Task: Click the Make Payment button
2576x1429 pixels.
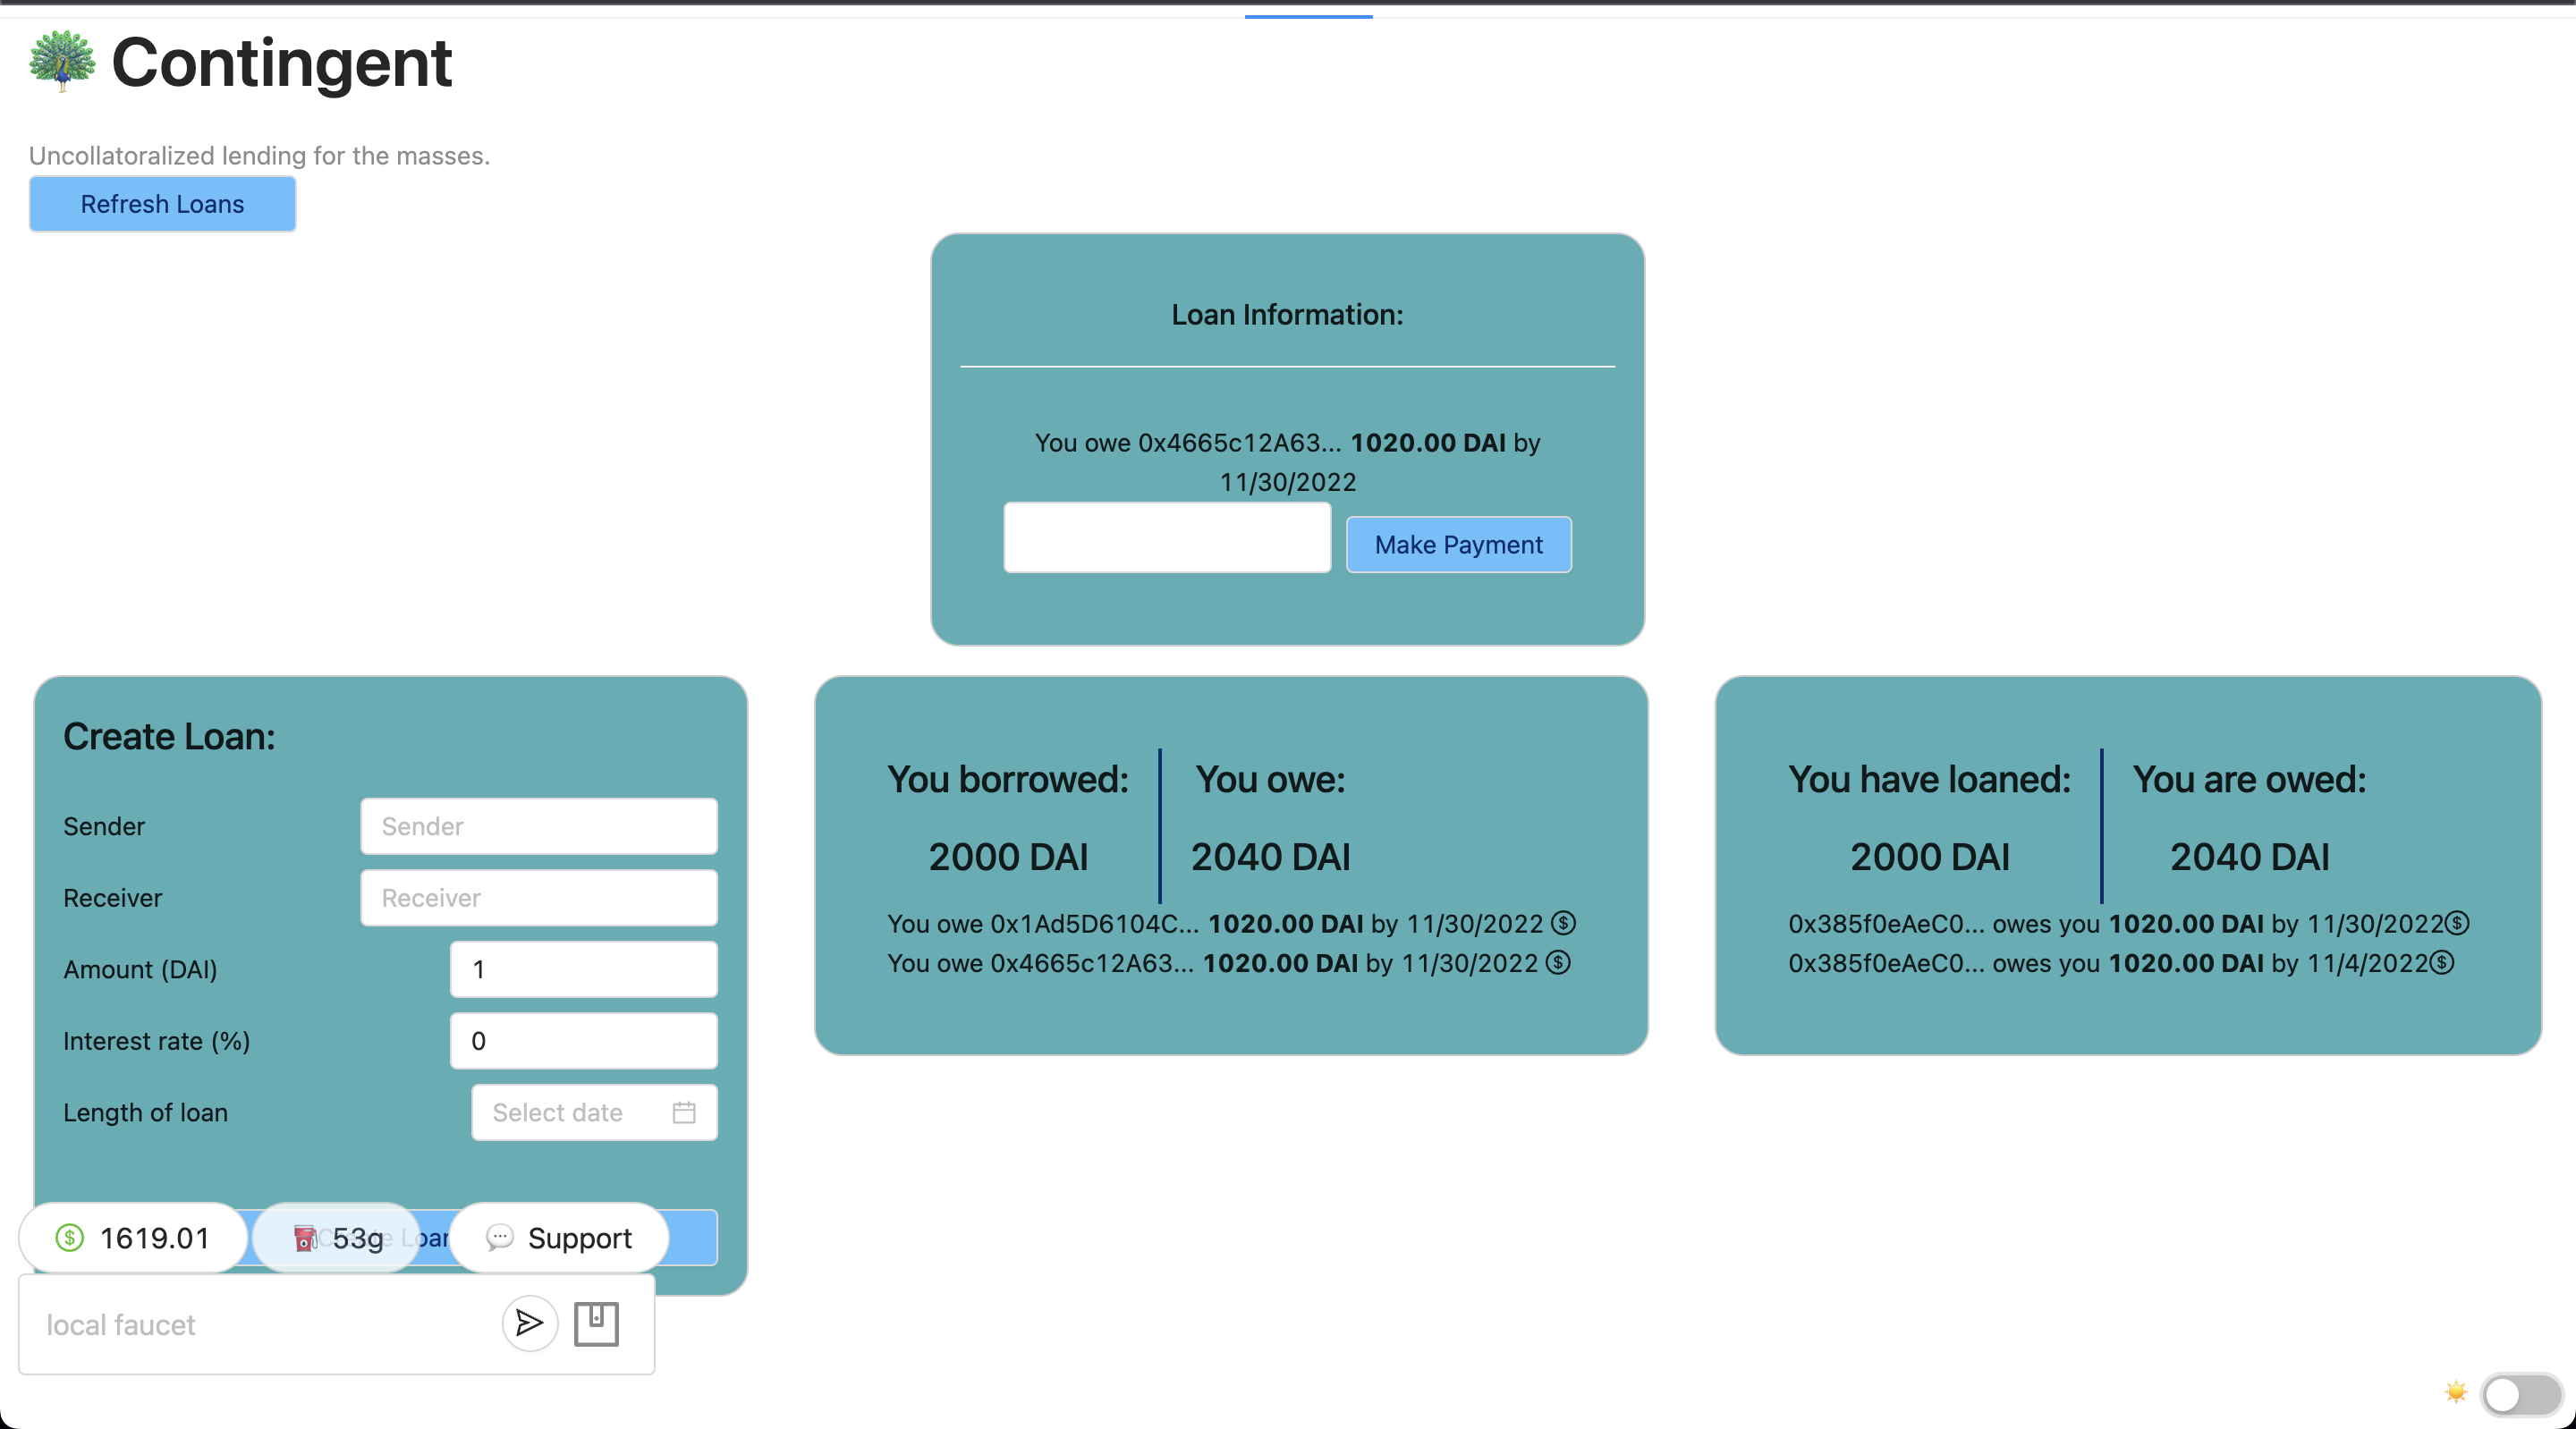Action: pyautogui.click(x=1458, y=544)
